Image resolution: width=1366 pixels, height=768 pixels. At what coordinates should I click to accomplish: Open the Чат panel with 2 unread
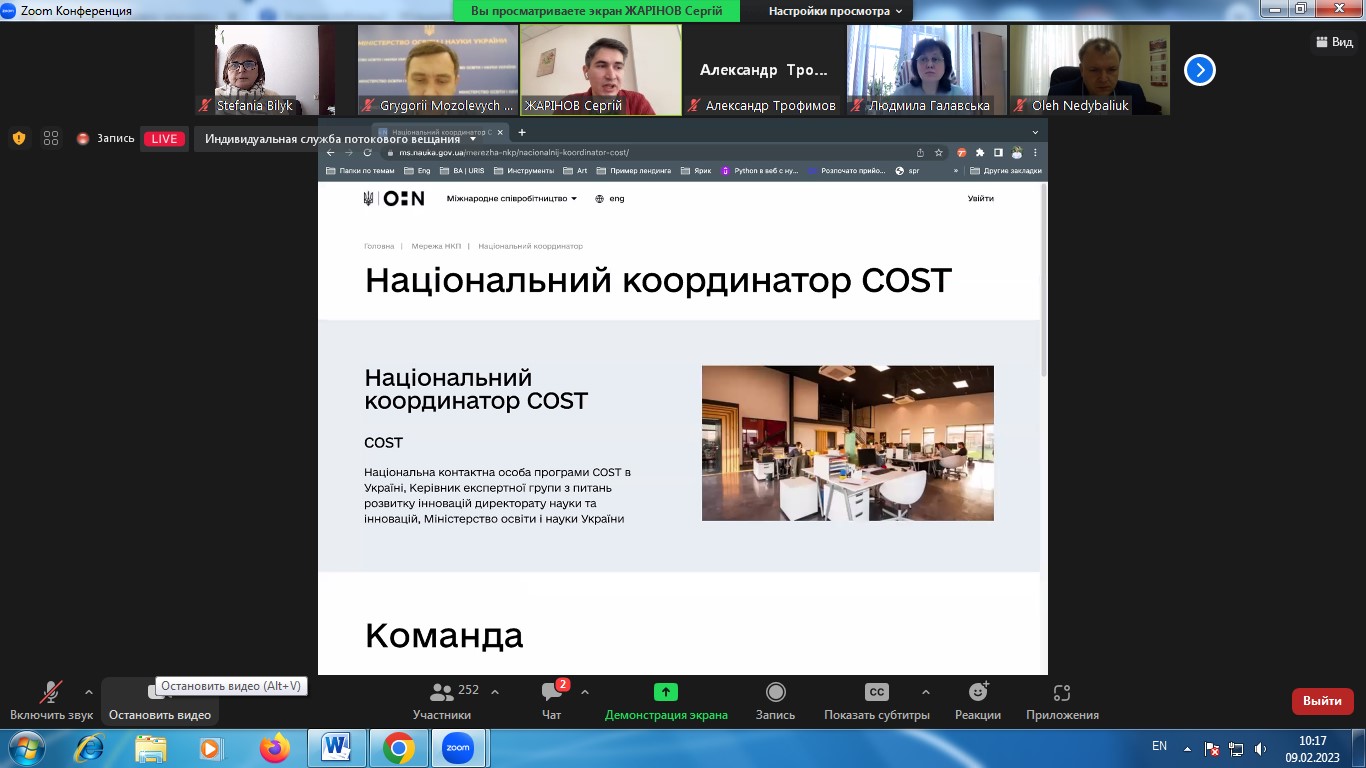(552, 701)
